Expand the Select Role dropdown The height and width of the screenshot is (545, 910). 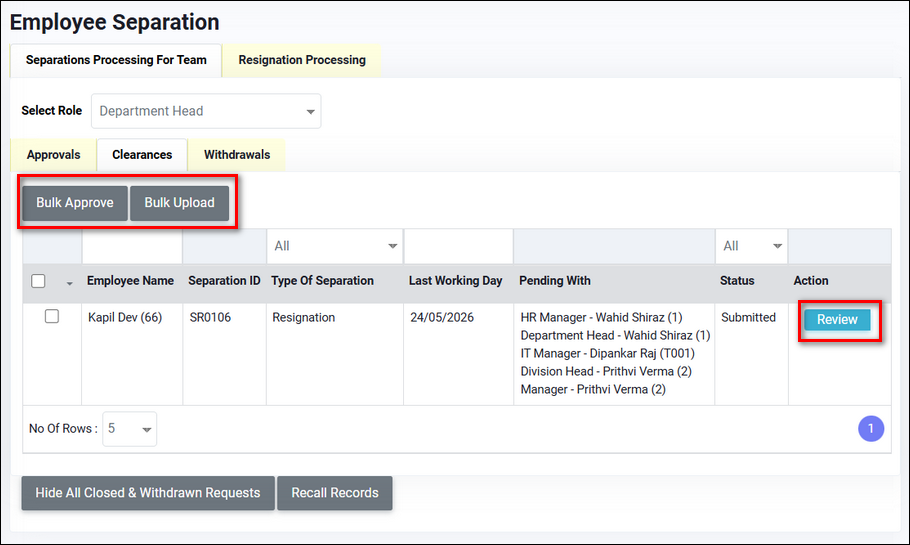[206, 112]
